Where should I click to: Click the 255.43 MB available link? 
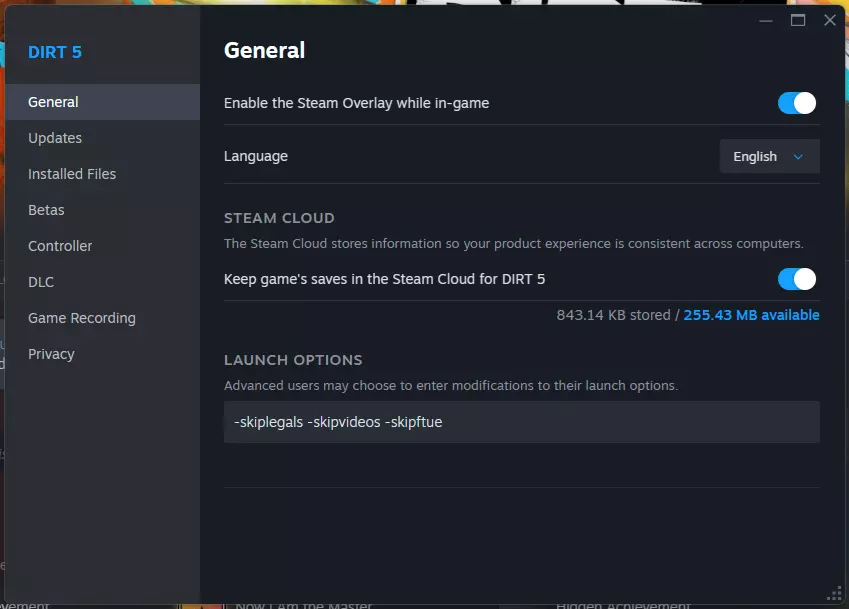coord(751,315)
